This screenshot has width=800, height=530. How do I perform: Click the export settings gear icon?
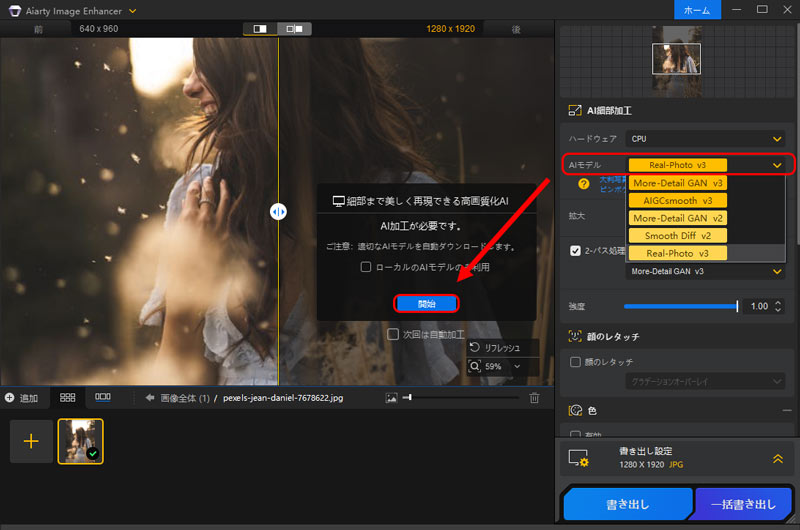point(579,458)
